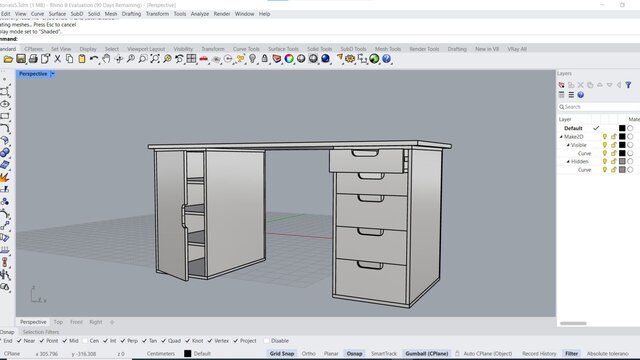Click the Undo arrow icon

(94, 59)
